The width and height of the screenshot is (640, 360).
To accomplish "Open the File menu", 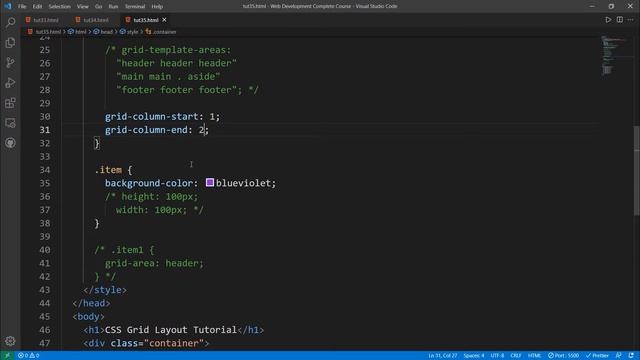I will click(x=22, y=7).
